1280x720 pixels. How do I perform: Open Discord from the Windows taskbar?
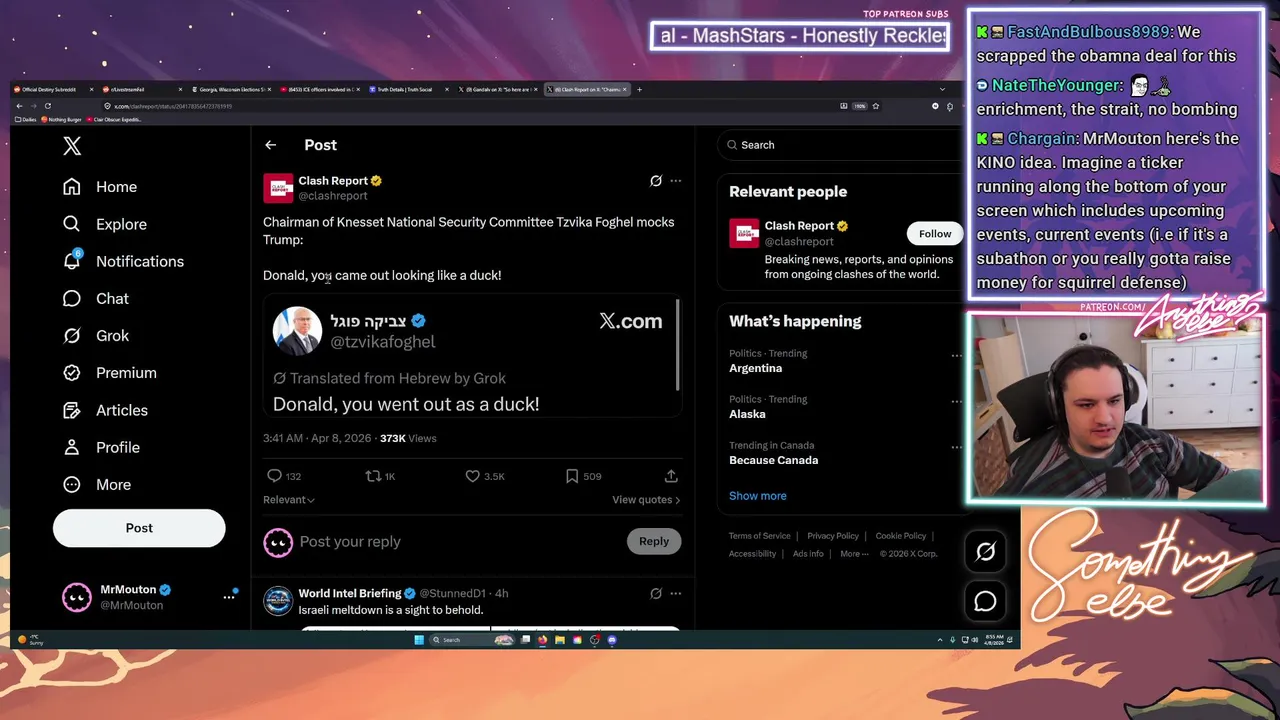(x=612, y=640)
